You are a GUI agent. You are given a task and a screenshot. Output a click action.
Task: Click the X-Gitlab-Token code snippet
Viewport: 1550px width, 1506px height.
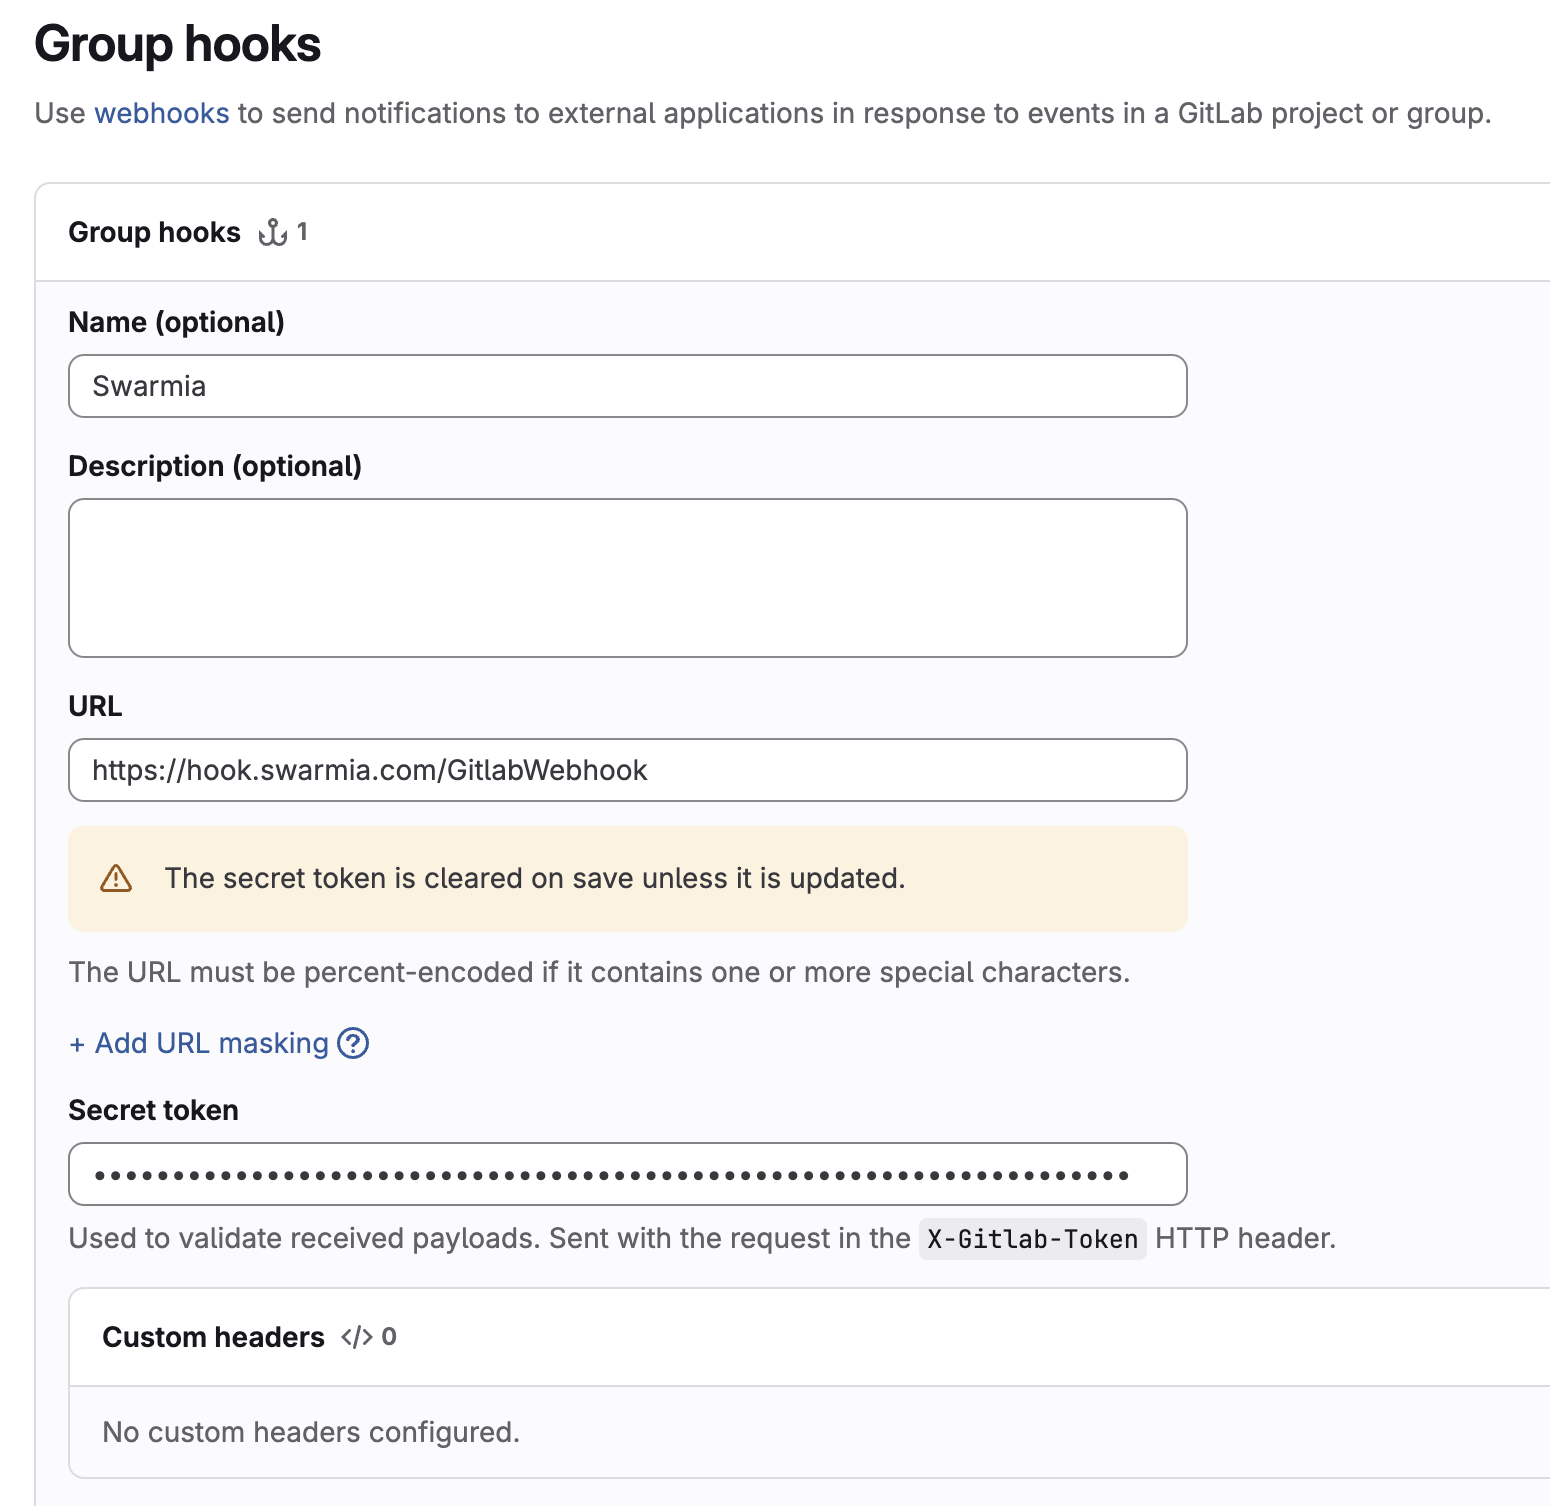[x=1032, y=1239]
